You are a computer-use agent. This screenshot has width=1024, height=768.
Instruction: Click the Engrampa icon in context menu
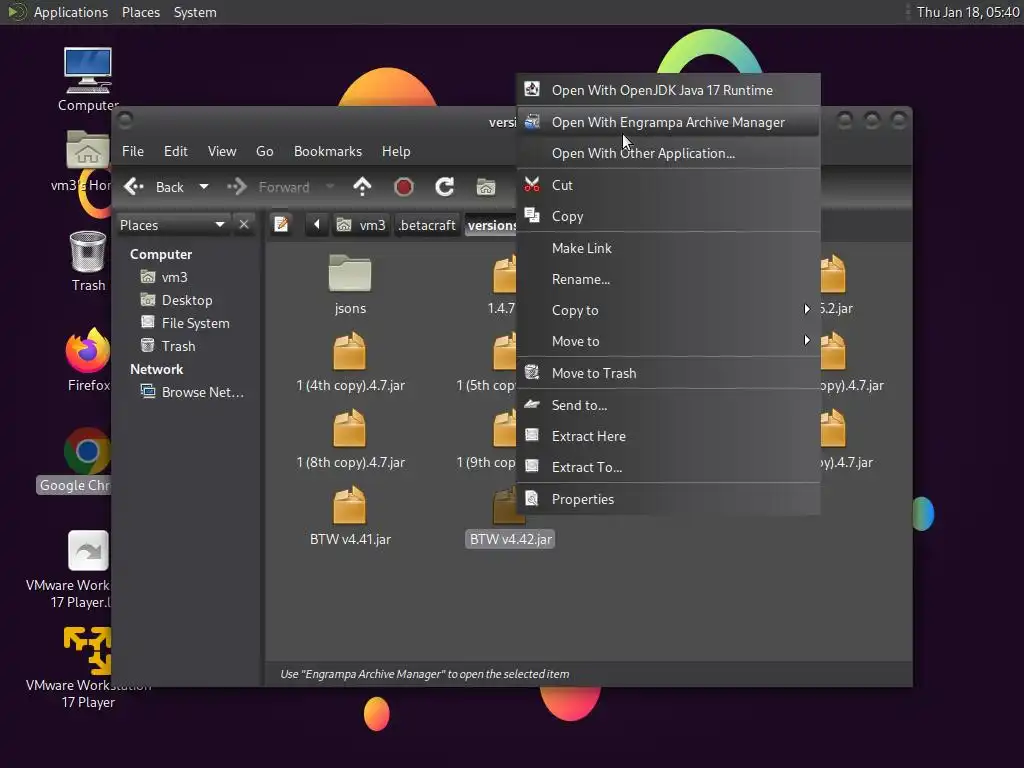(532, 121)
